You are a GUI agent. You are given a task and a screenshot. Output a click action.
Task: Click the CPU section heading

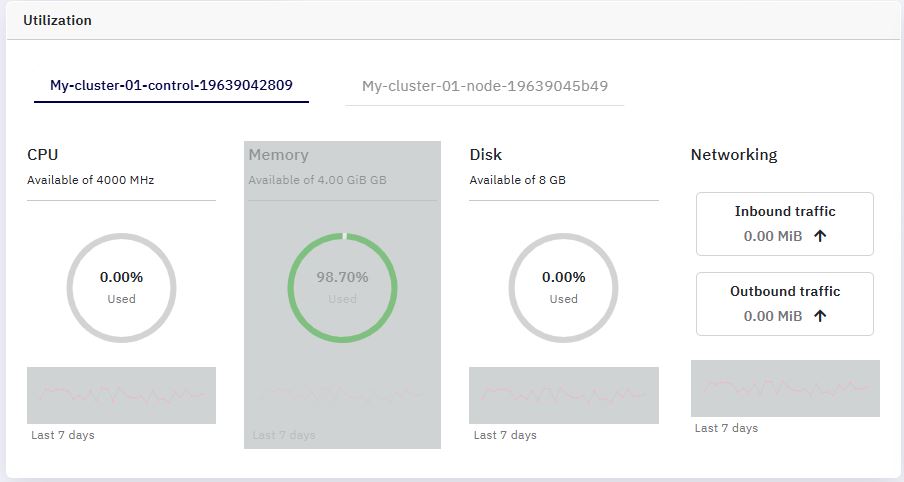(43, 155)
